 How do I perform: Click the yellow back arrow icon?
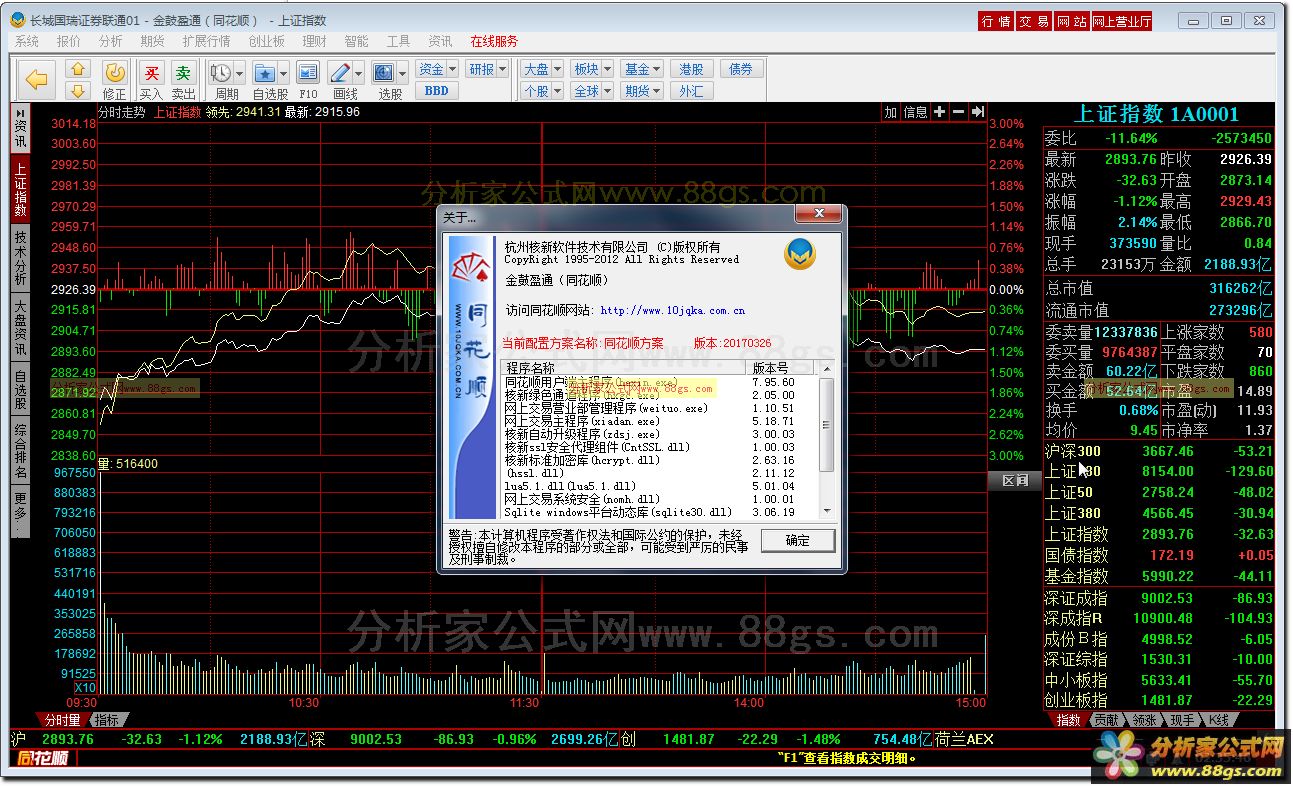coord(37,79)
